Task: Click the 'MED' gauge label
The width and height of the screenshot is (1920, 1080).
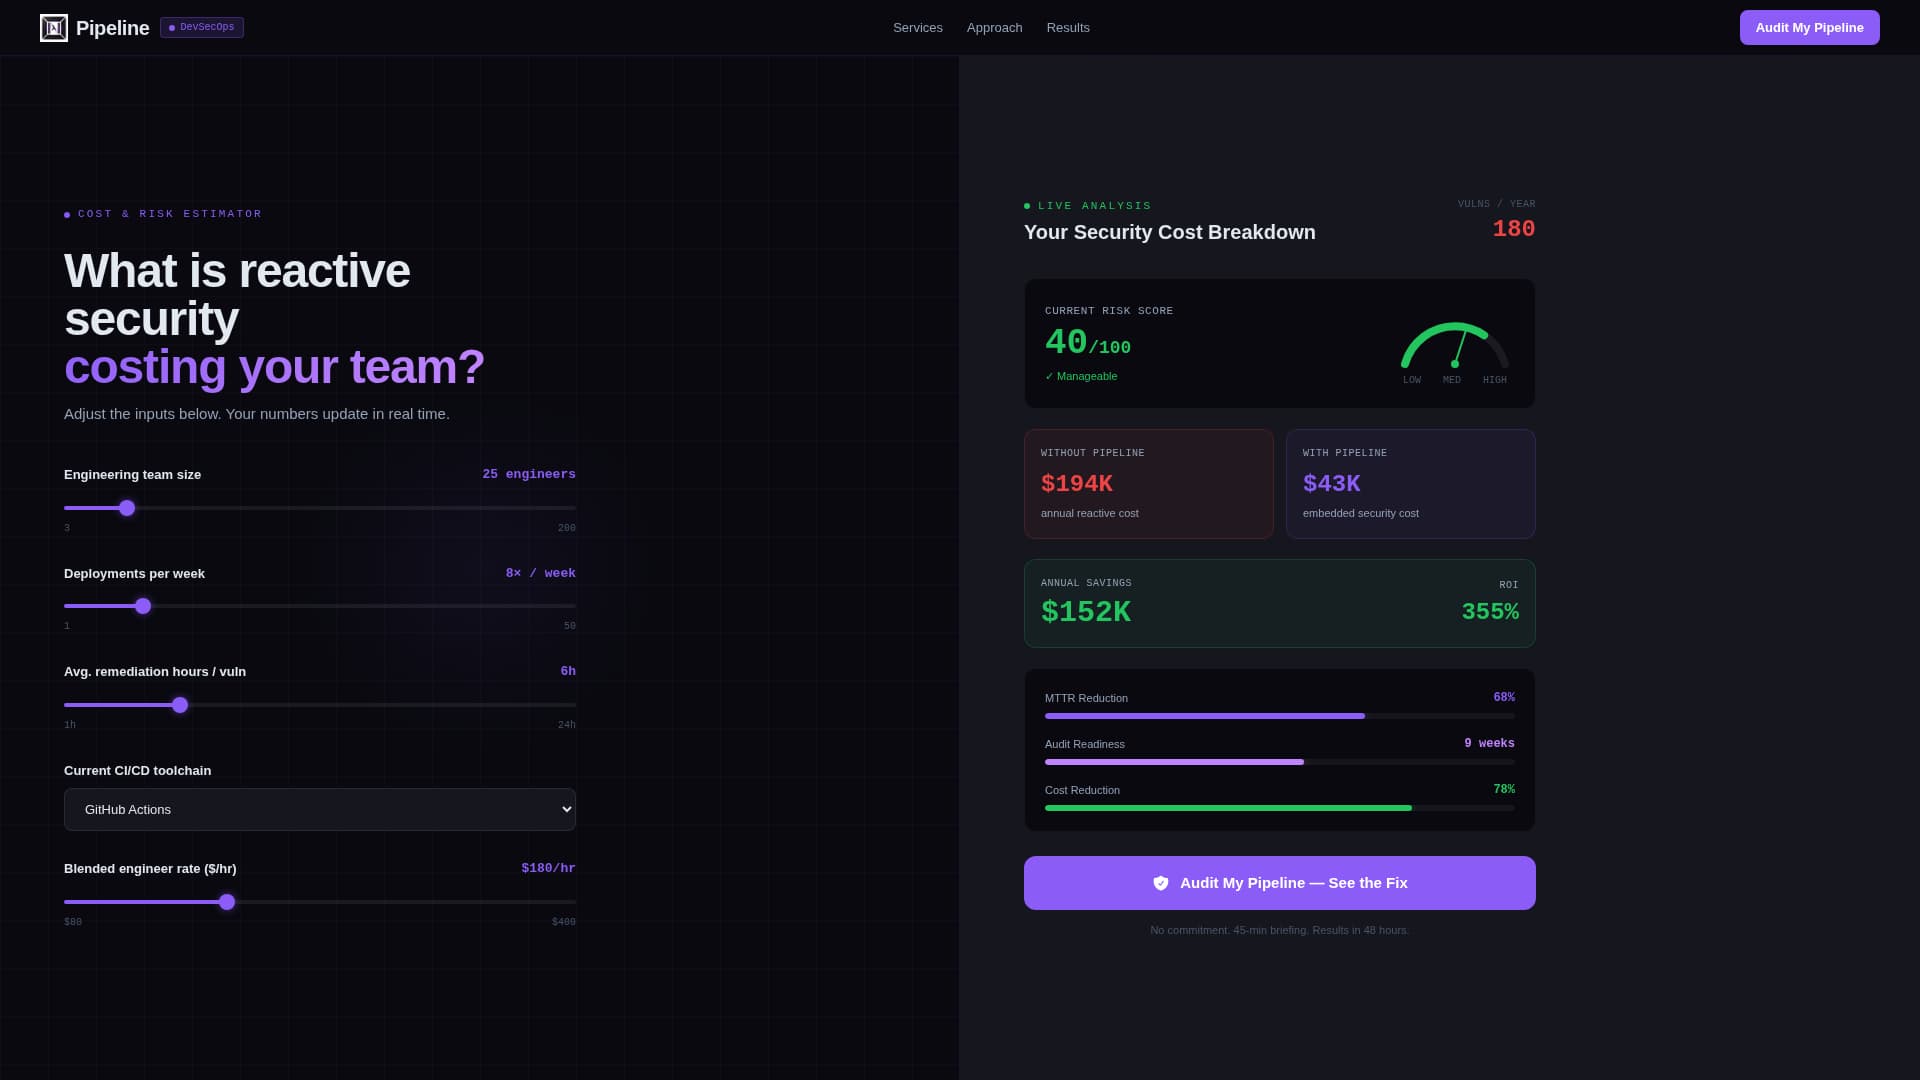Action: tap(1452, 380)
